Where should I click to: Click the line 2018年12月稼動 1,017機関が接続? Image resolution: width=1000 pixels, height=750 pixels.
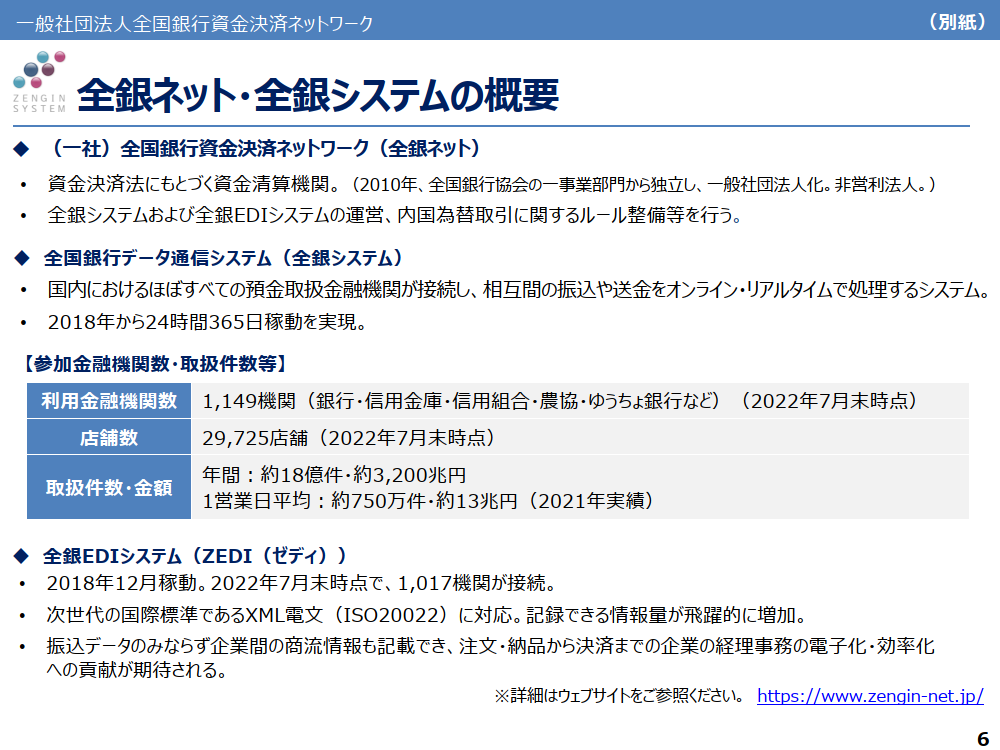(x=302, y=582)
